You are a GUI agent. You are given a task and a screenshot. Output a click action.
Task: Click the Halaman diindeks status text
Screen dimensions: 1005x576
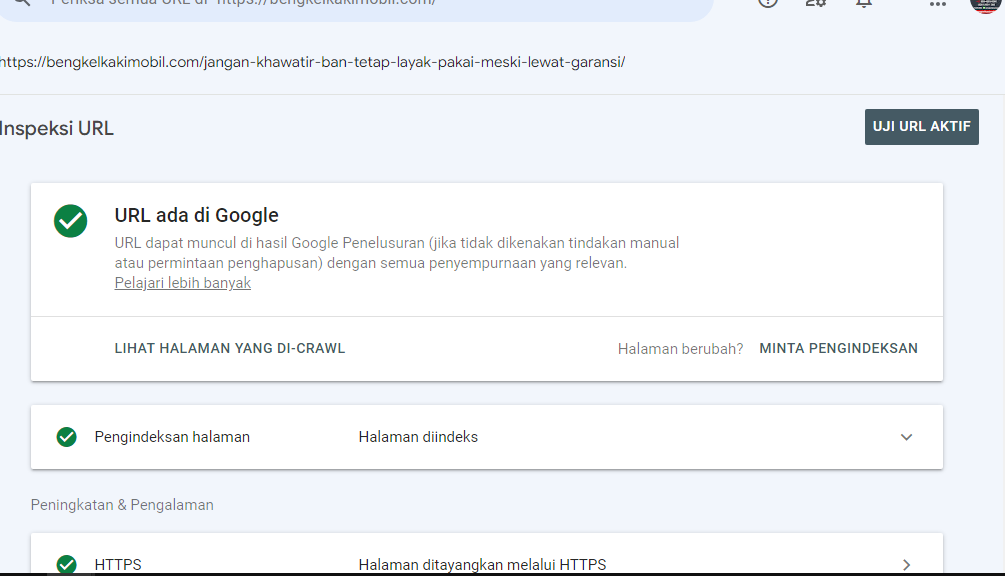point(418,437)
